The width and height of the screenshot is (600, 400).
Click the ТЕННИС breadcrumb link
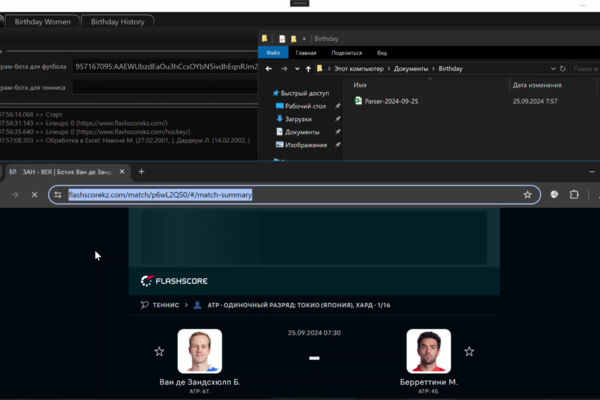(x=166, y=305)
